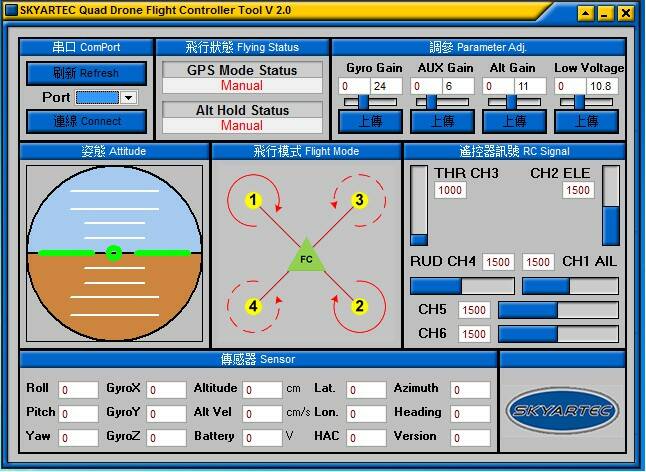Click the Roll sensor field
The image size is (646, 472).
[78, 390]
